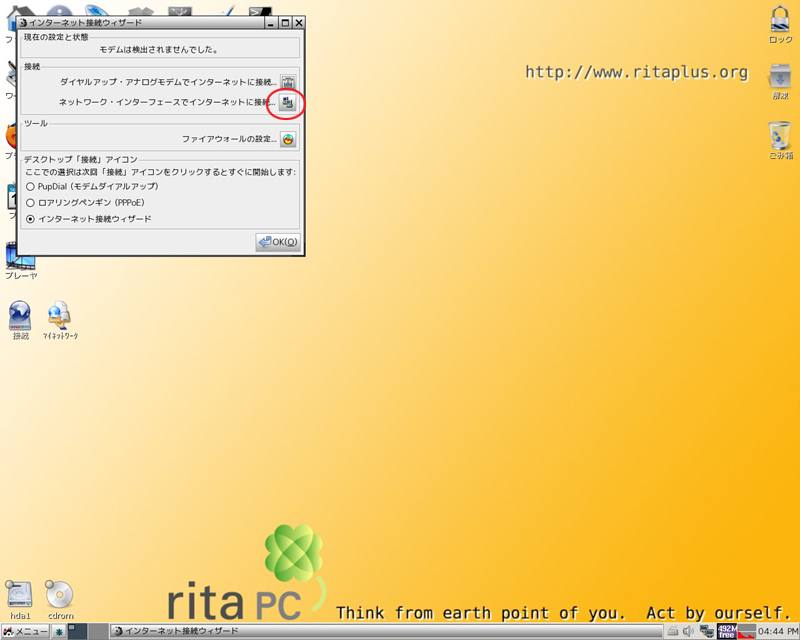Click the volume speaker icon in the tray

(x=689, y=631)
